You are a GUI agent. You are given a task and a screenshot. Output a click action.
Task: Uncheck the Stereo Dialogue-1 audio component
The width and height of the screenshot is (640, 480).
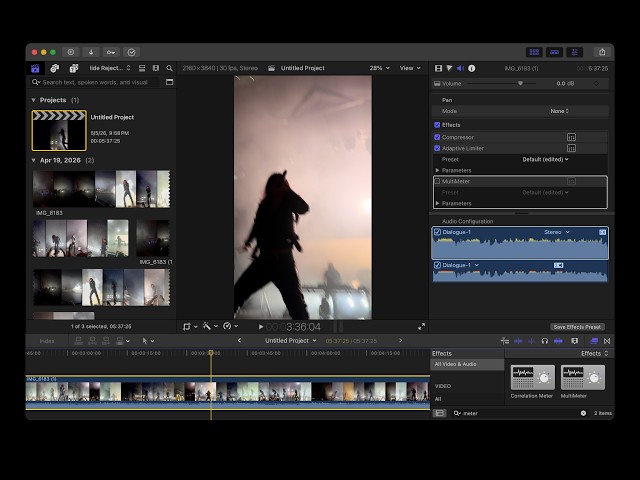(x=437, y=232)
